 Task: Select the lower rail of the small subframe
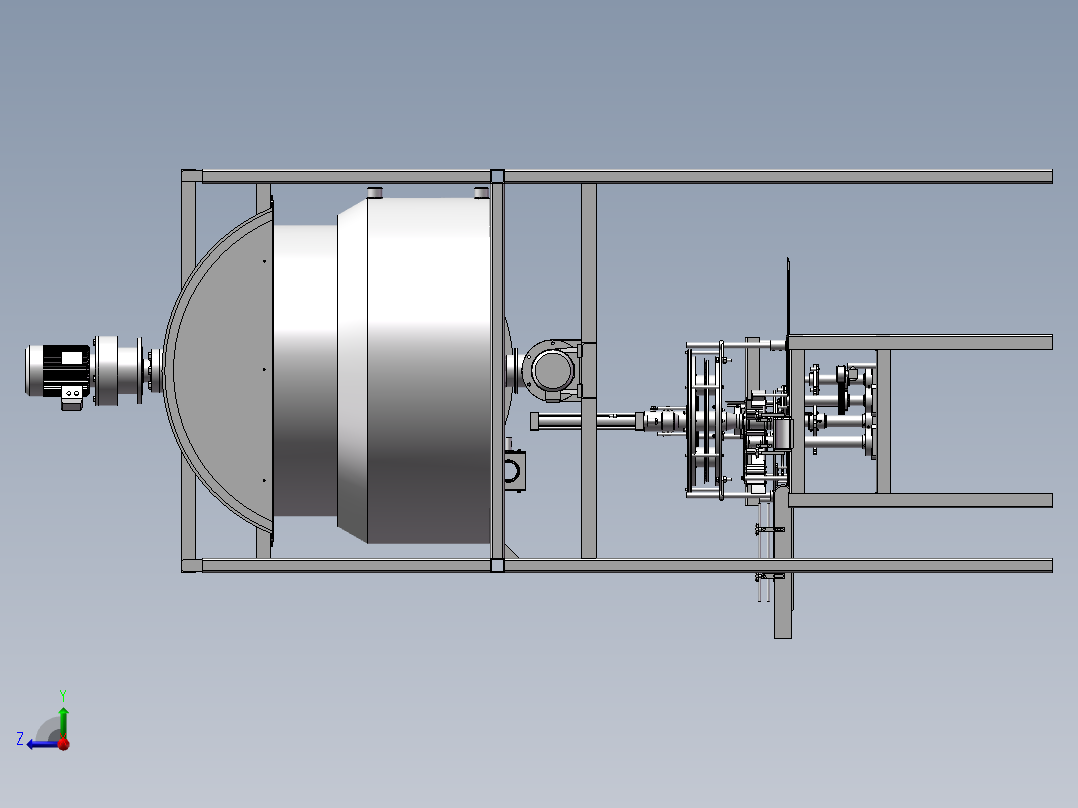pos(920,500)
